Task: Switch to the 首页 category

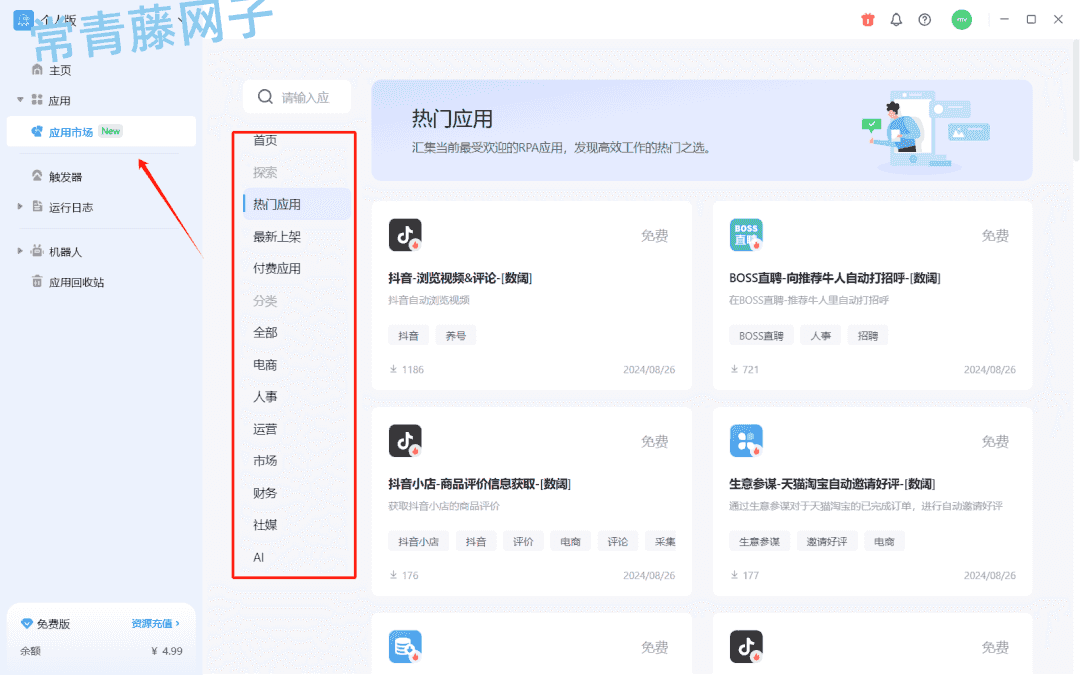Action: 265,141
